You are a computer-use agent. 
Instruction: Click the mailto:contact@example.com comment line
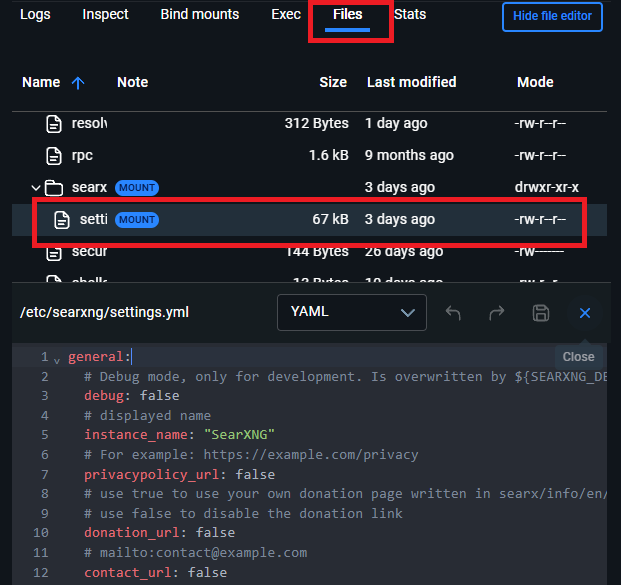pyautogui.click(x=195, y=553)
